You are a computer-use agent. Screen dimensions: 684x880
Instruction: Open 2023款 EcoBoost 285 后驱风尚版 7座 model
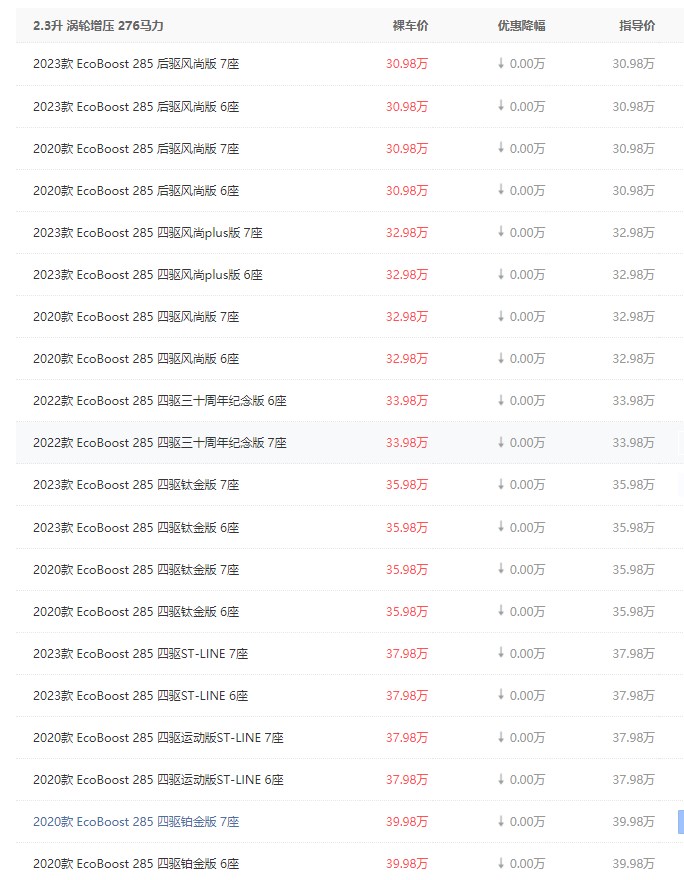tap(136, 64)
